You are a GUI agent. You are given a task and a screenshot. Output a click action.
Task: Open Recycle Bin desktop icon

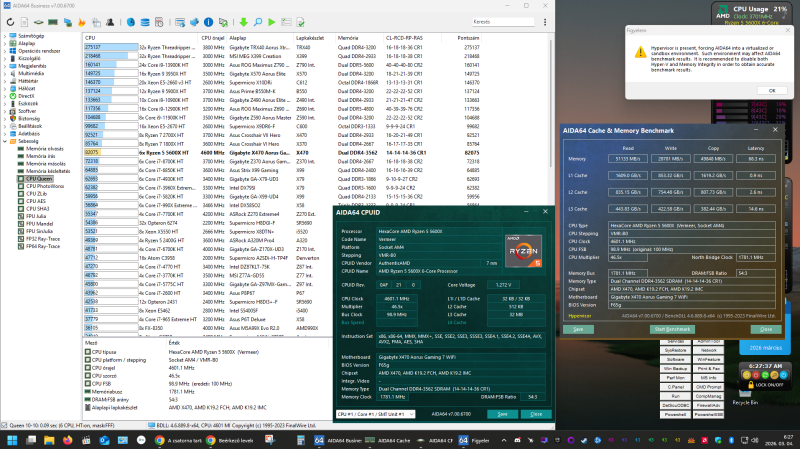[x=745, y=397]
